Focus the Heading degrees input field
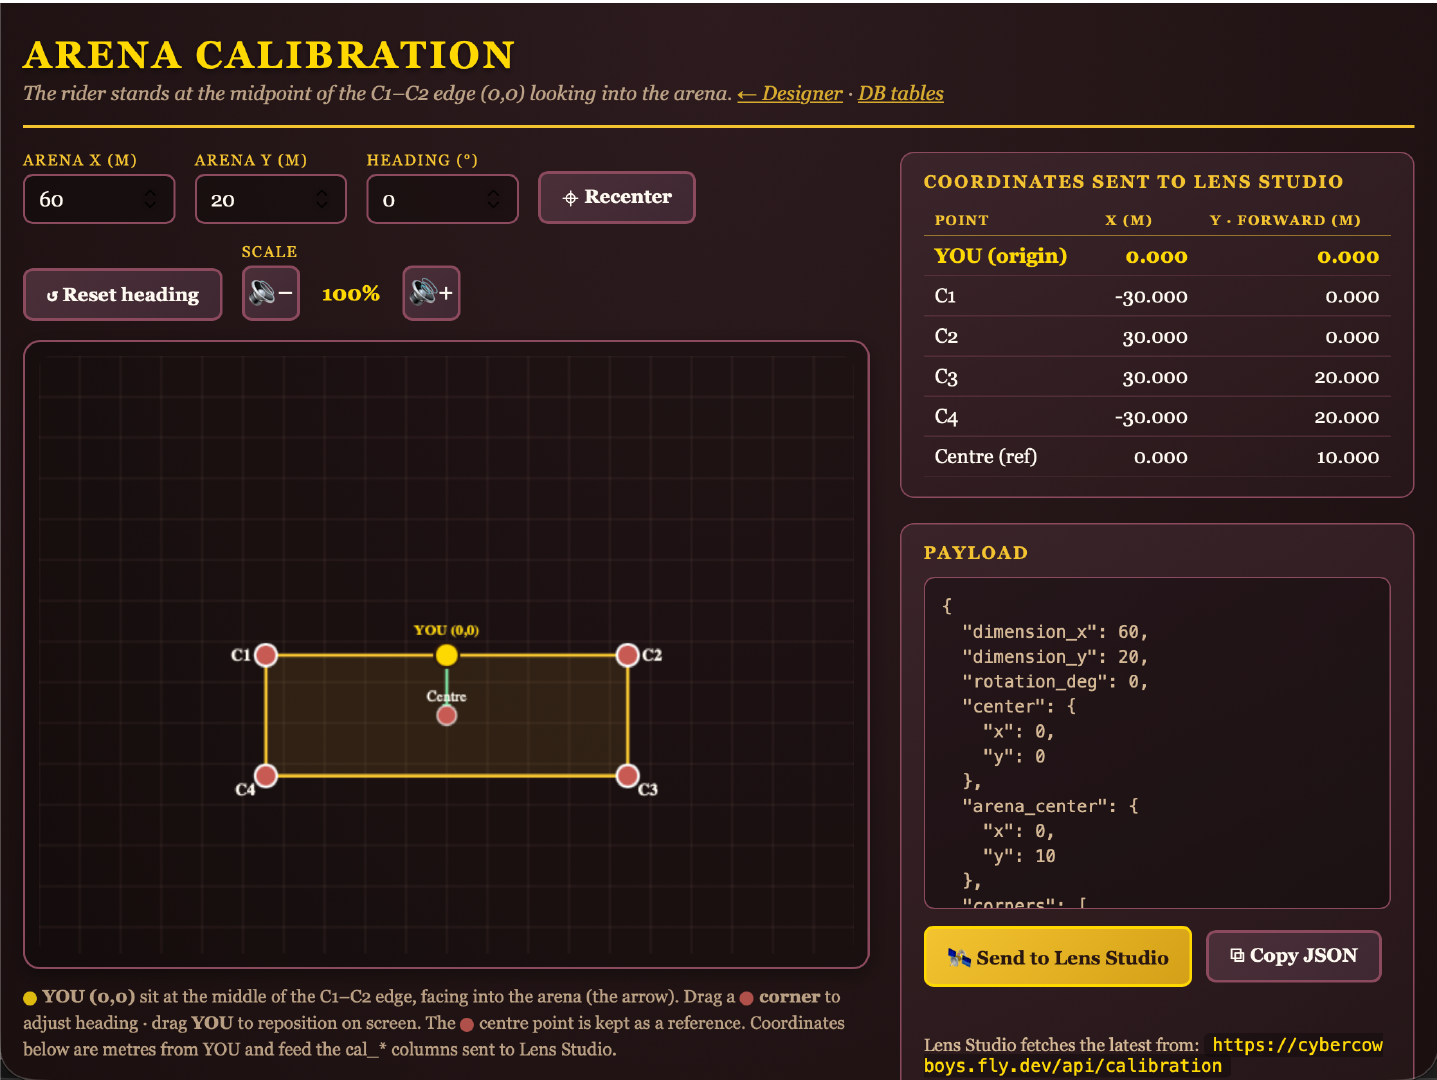This screenshot has width=1437, height=1080. coord(443,199)
